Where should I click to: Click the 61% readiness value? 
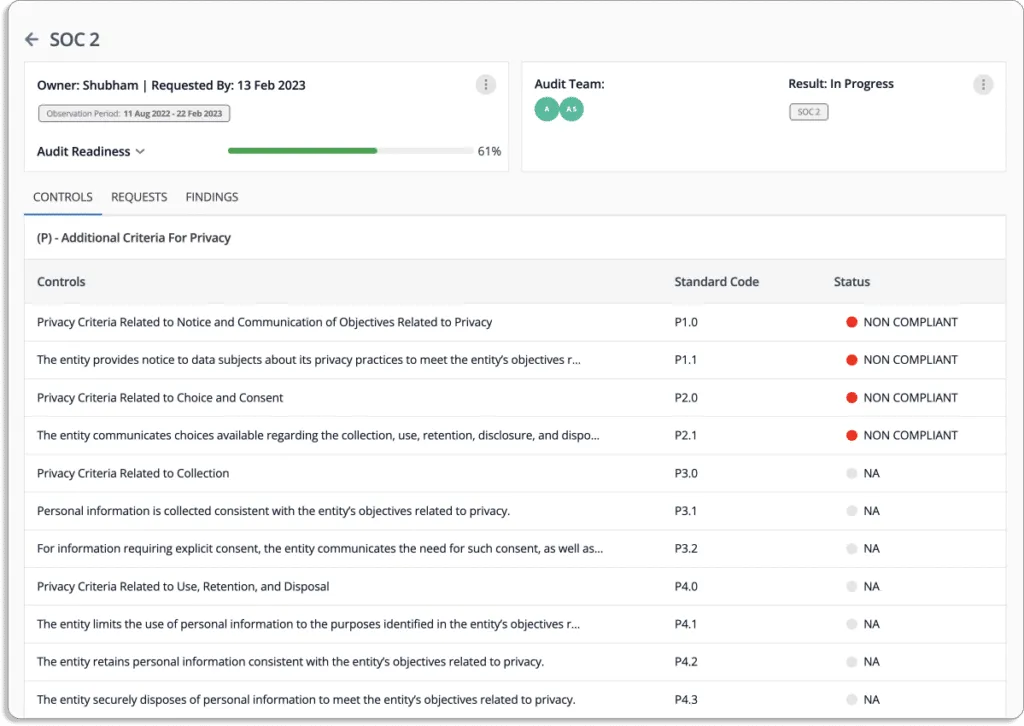click(x=489, y=151)
